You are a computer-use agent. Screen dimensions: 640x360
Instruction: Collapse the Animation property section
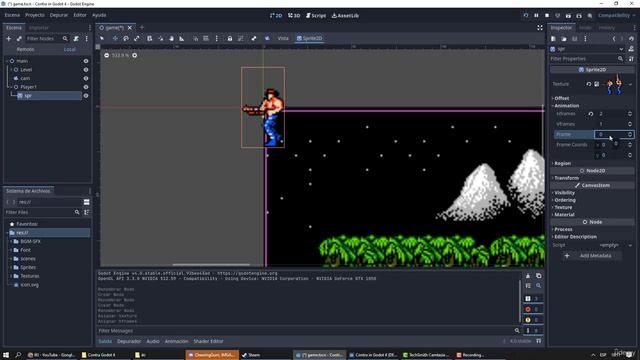[566, 106]
